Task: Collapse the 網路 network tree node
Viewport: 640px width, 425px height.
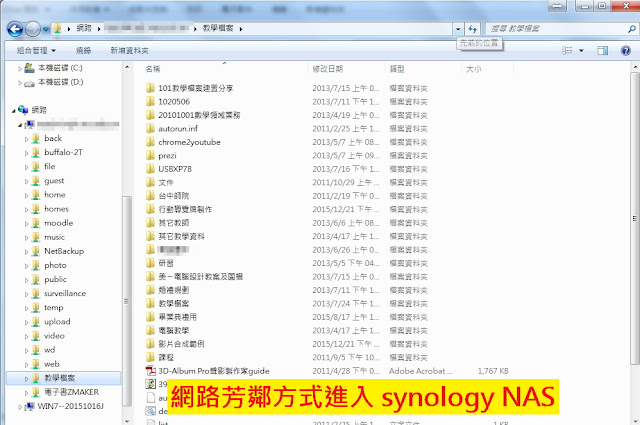Action: (13, 111)
